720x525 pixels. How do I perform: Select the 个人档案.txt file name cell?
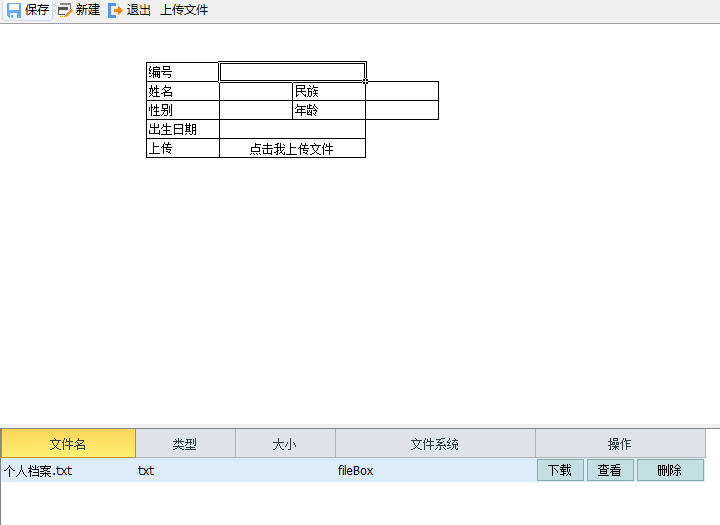click(x=68, y=470)
